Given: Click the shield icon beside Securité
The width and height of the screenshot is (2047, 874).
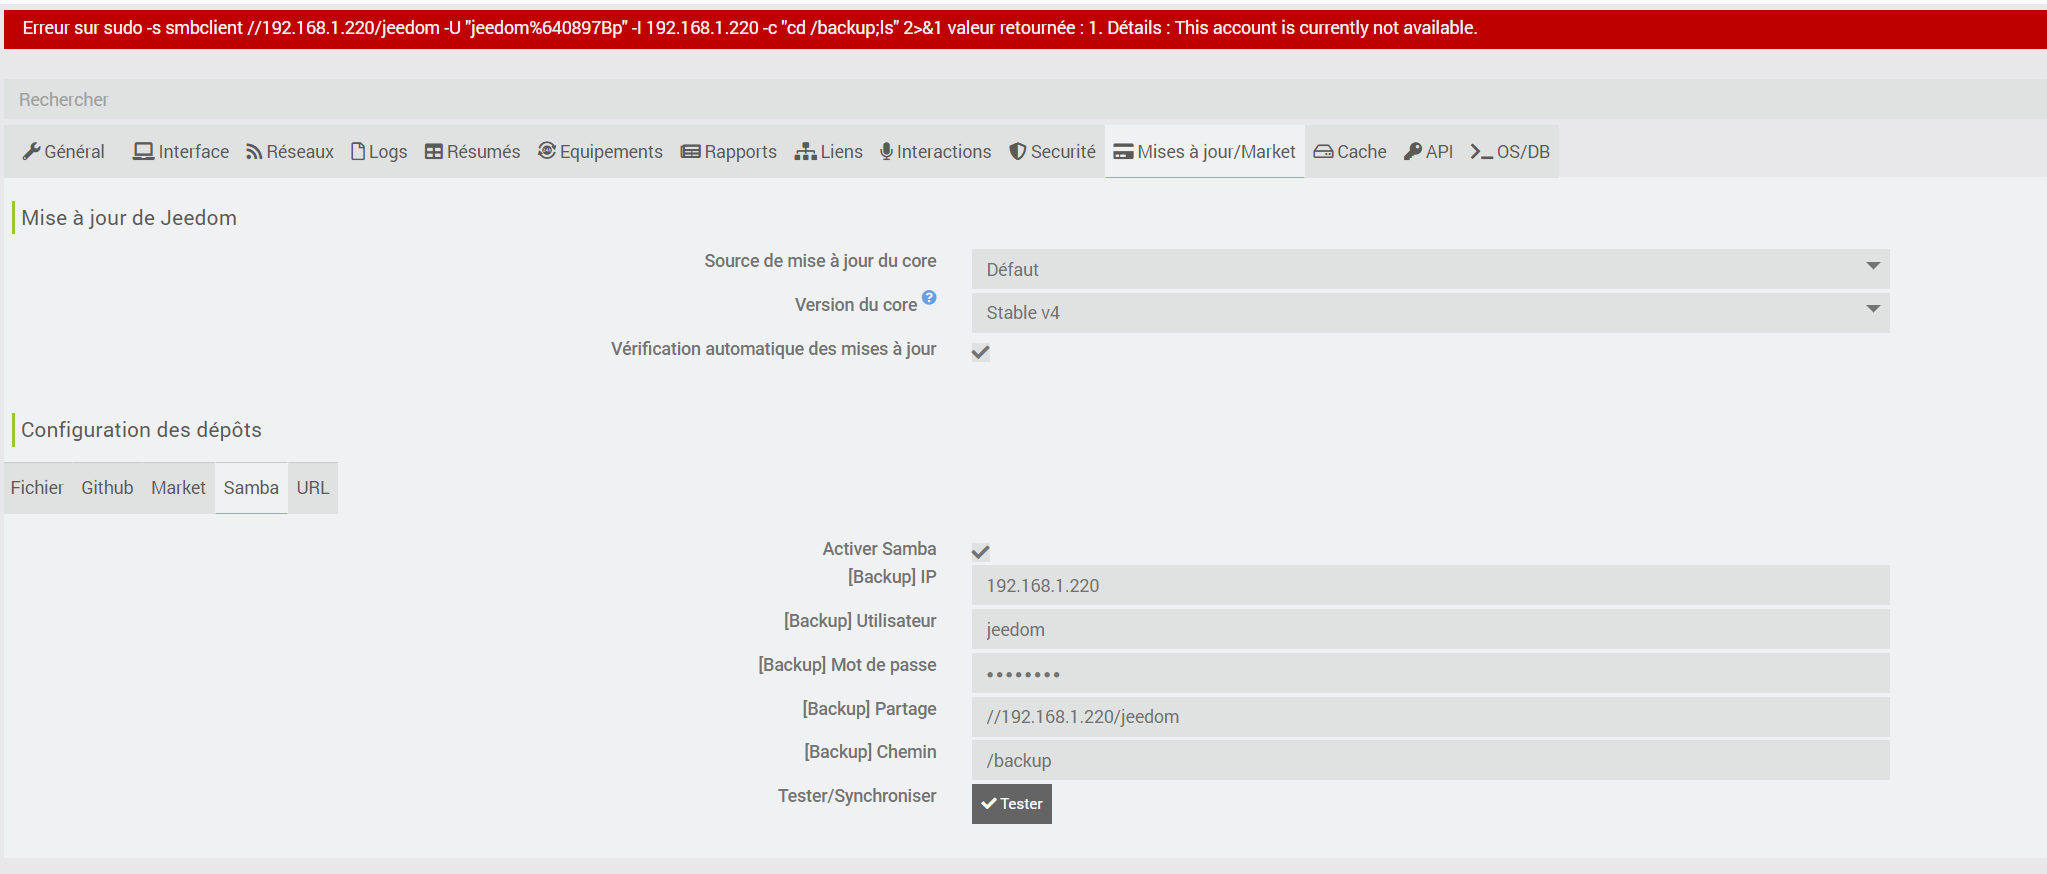Looking at the screenshot, I should point(1018,151).
